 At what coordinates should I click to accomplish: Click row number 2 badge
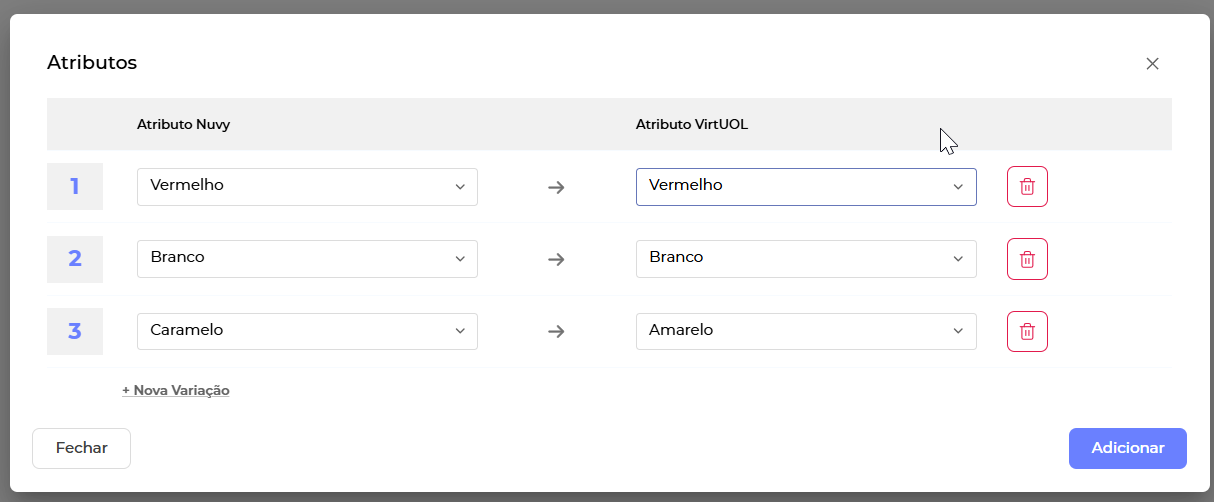(x=75, y=259)
